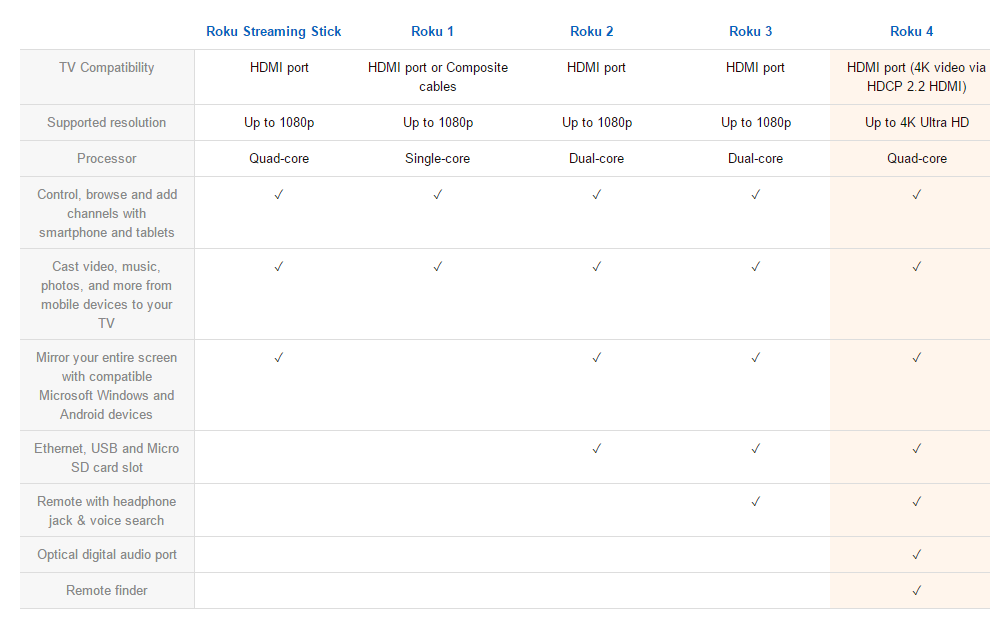Open the Roku 1 header link
Screen dimensions: 1002x636
432,31
